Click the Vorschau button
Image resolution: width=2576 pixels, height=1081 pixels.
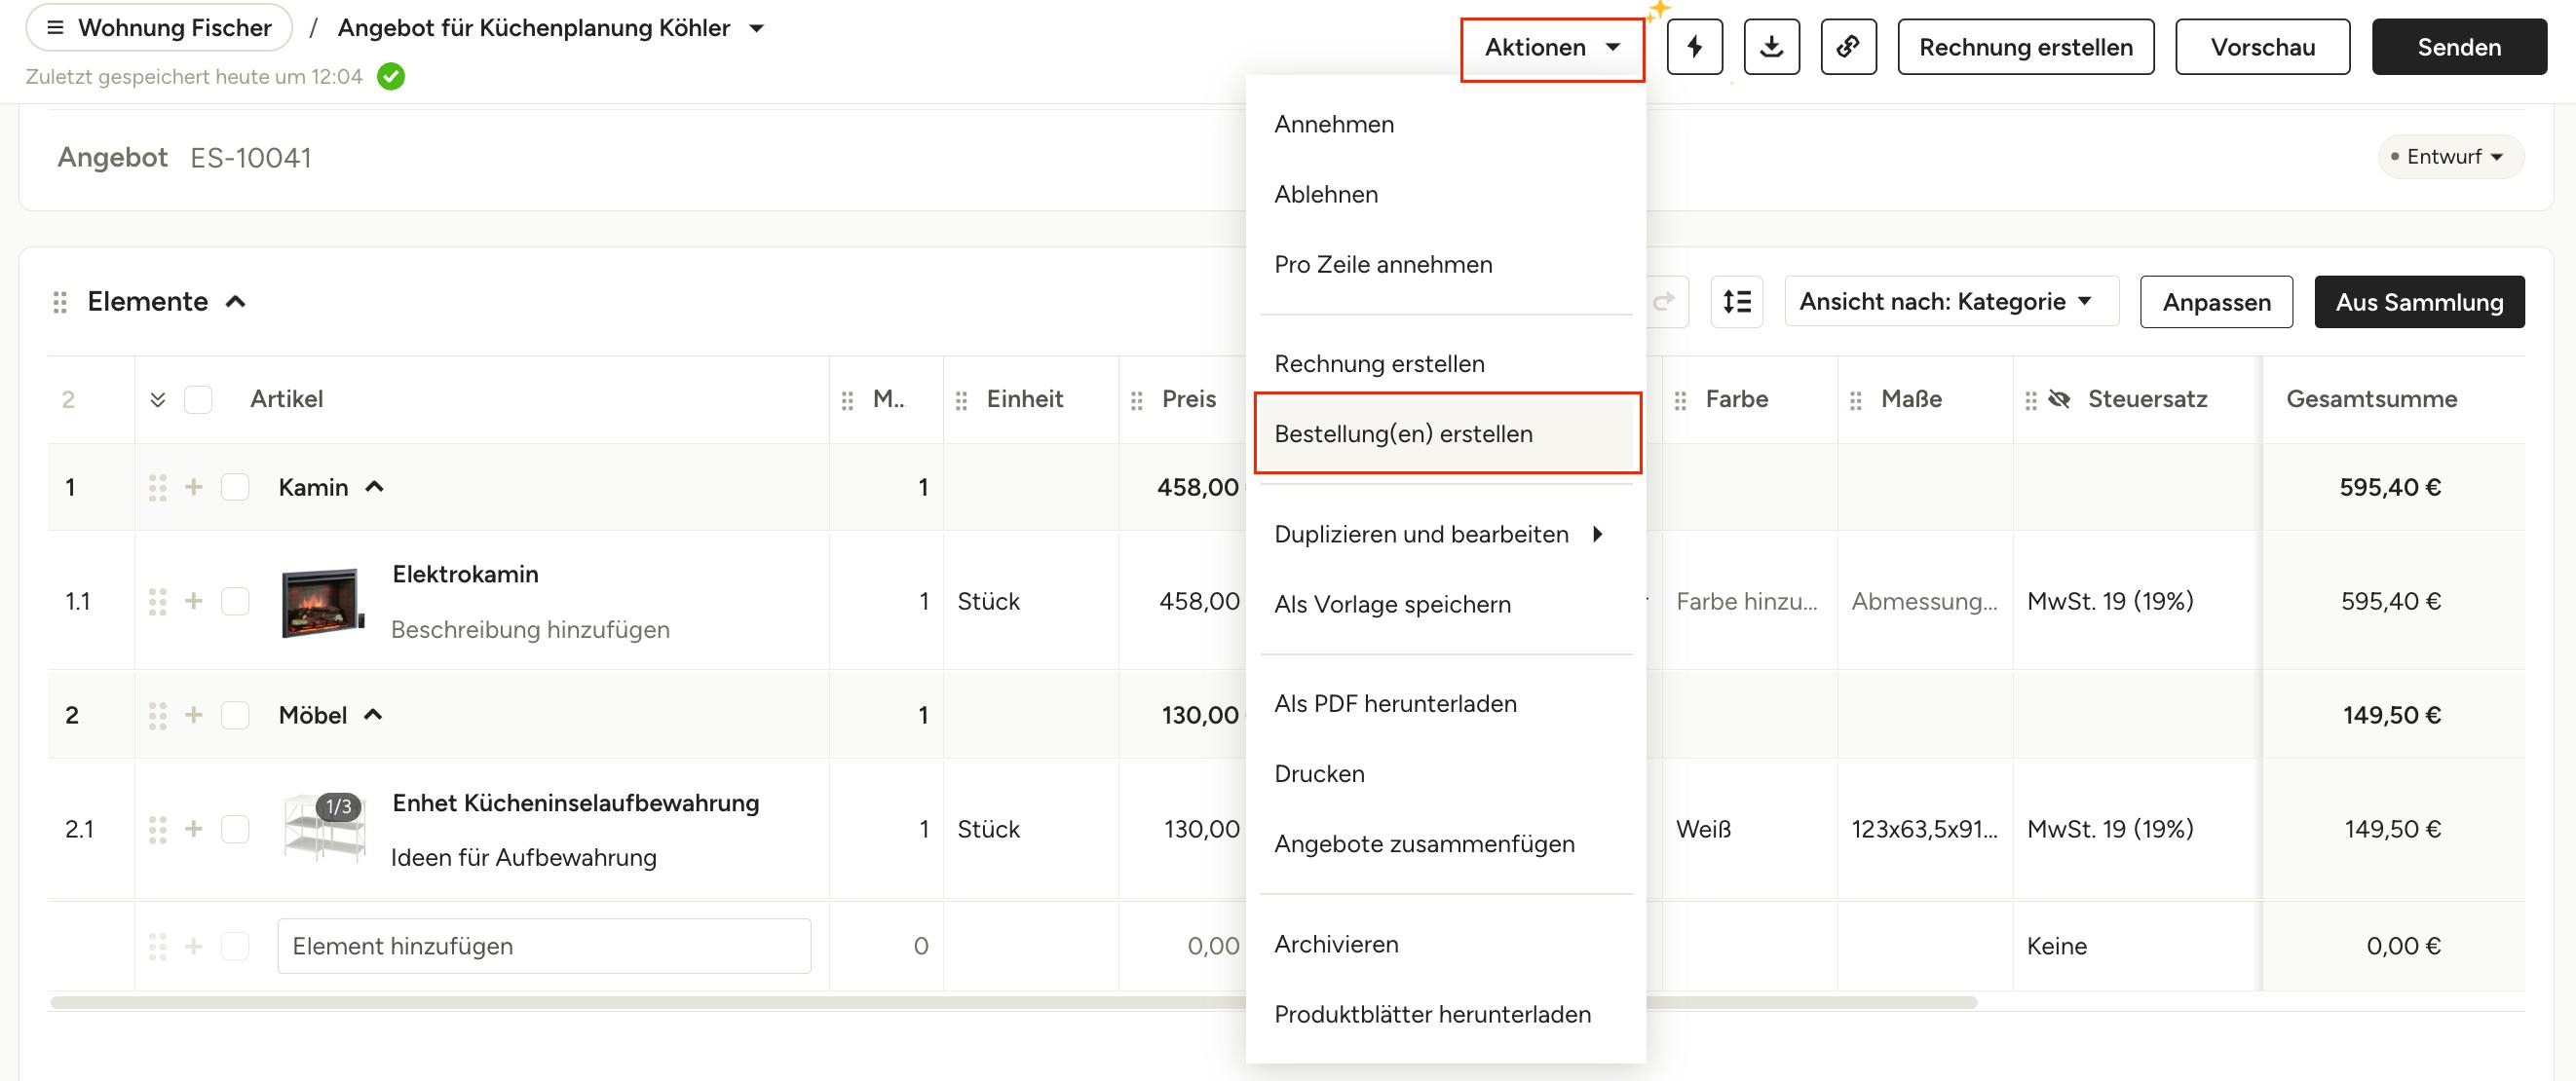2262,47
